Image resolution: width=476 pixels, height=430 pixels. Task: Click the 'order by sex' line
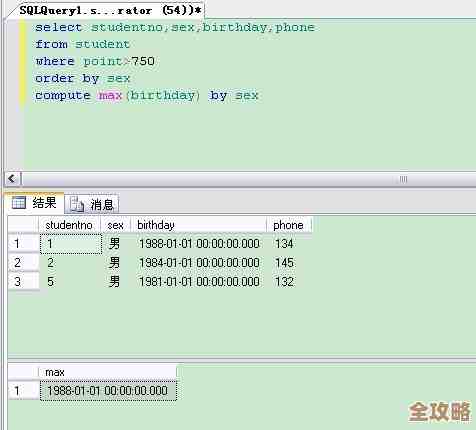[83, 79]
